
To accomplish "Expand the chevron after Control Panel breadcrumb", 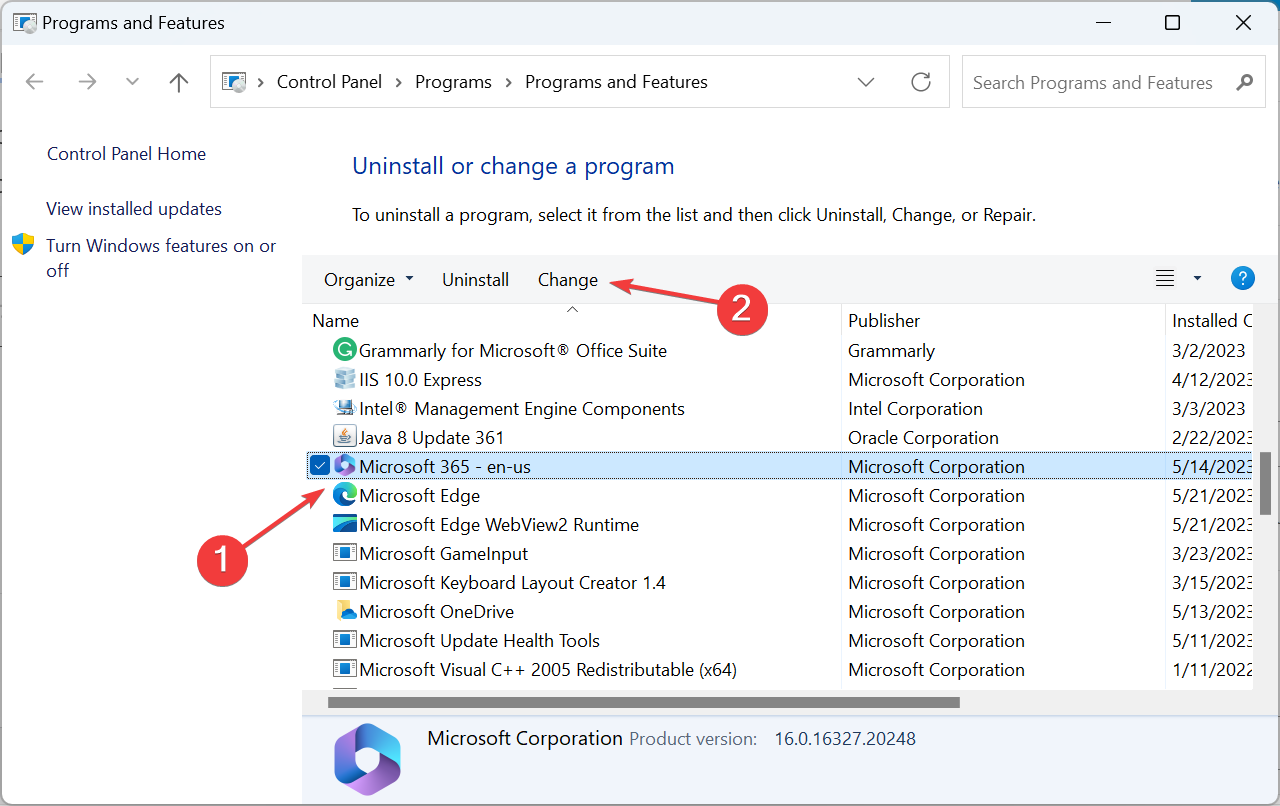I will pyautogui.click(x=399, y=82).
